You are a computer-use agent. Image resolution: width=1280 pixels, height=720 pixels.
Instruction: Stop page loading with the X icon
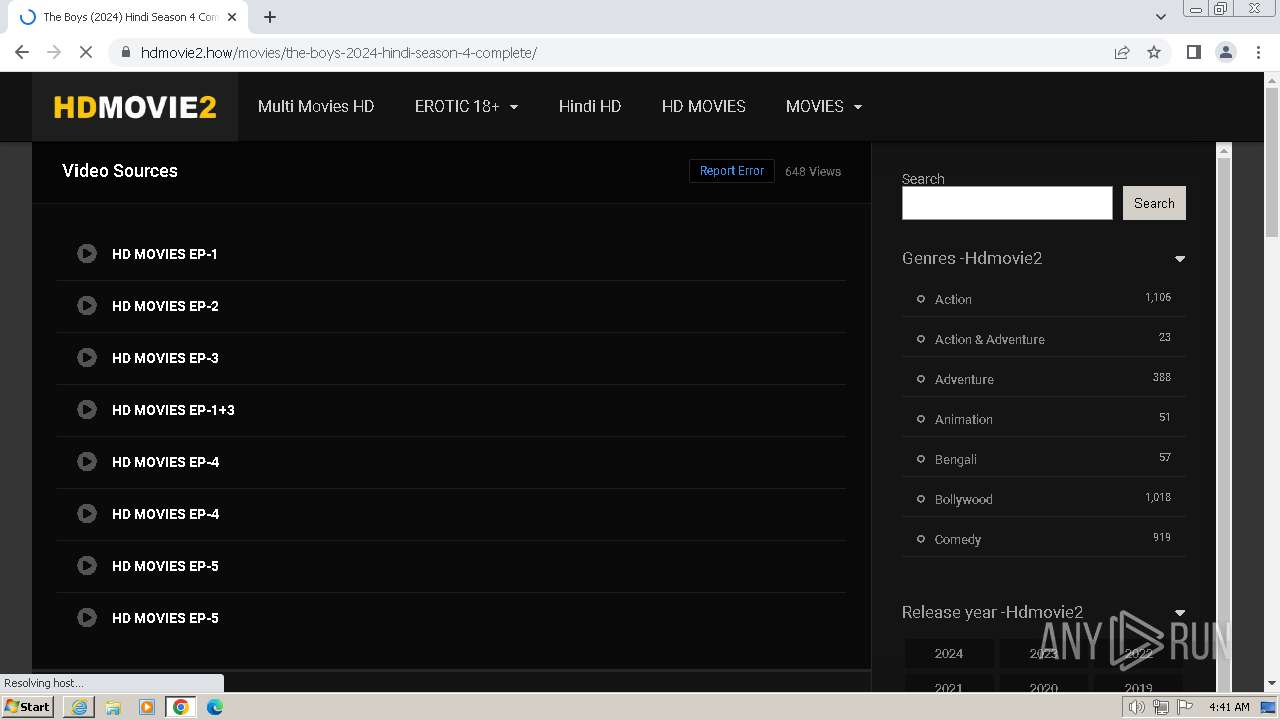click(86, 52)
